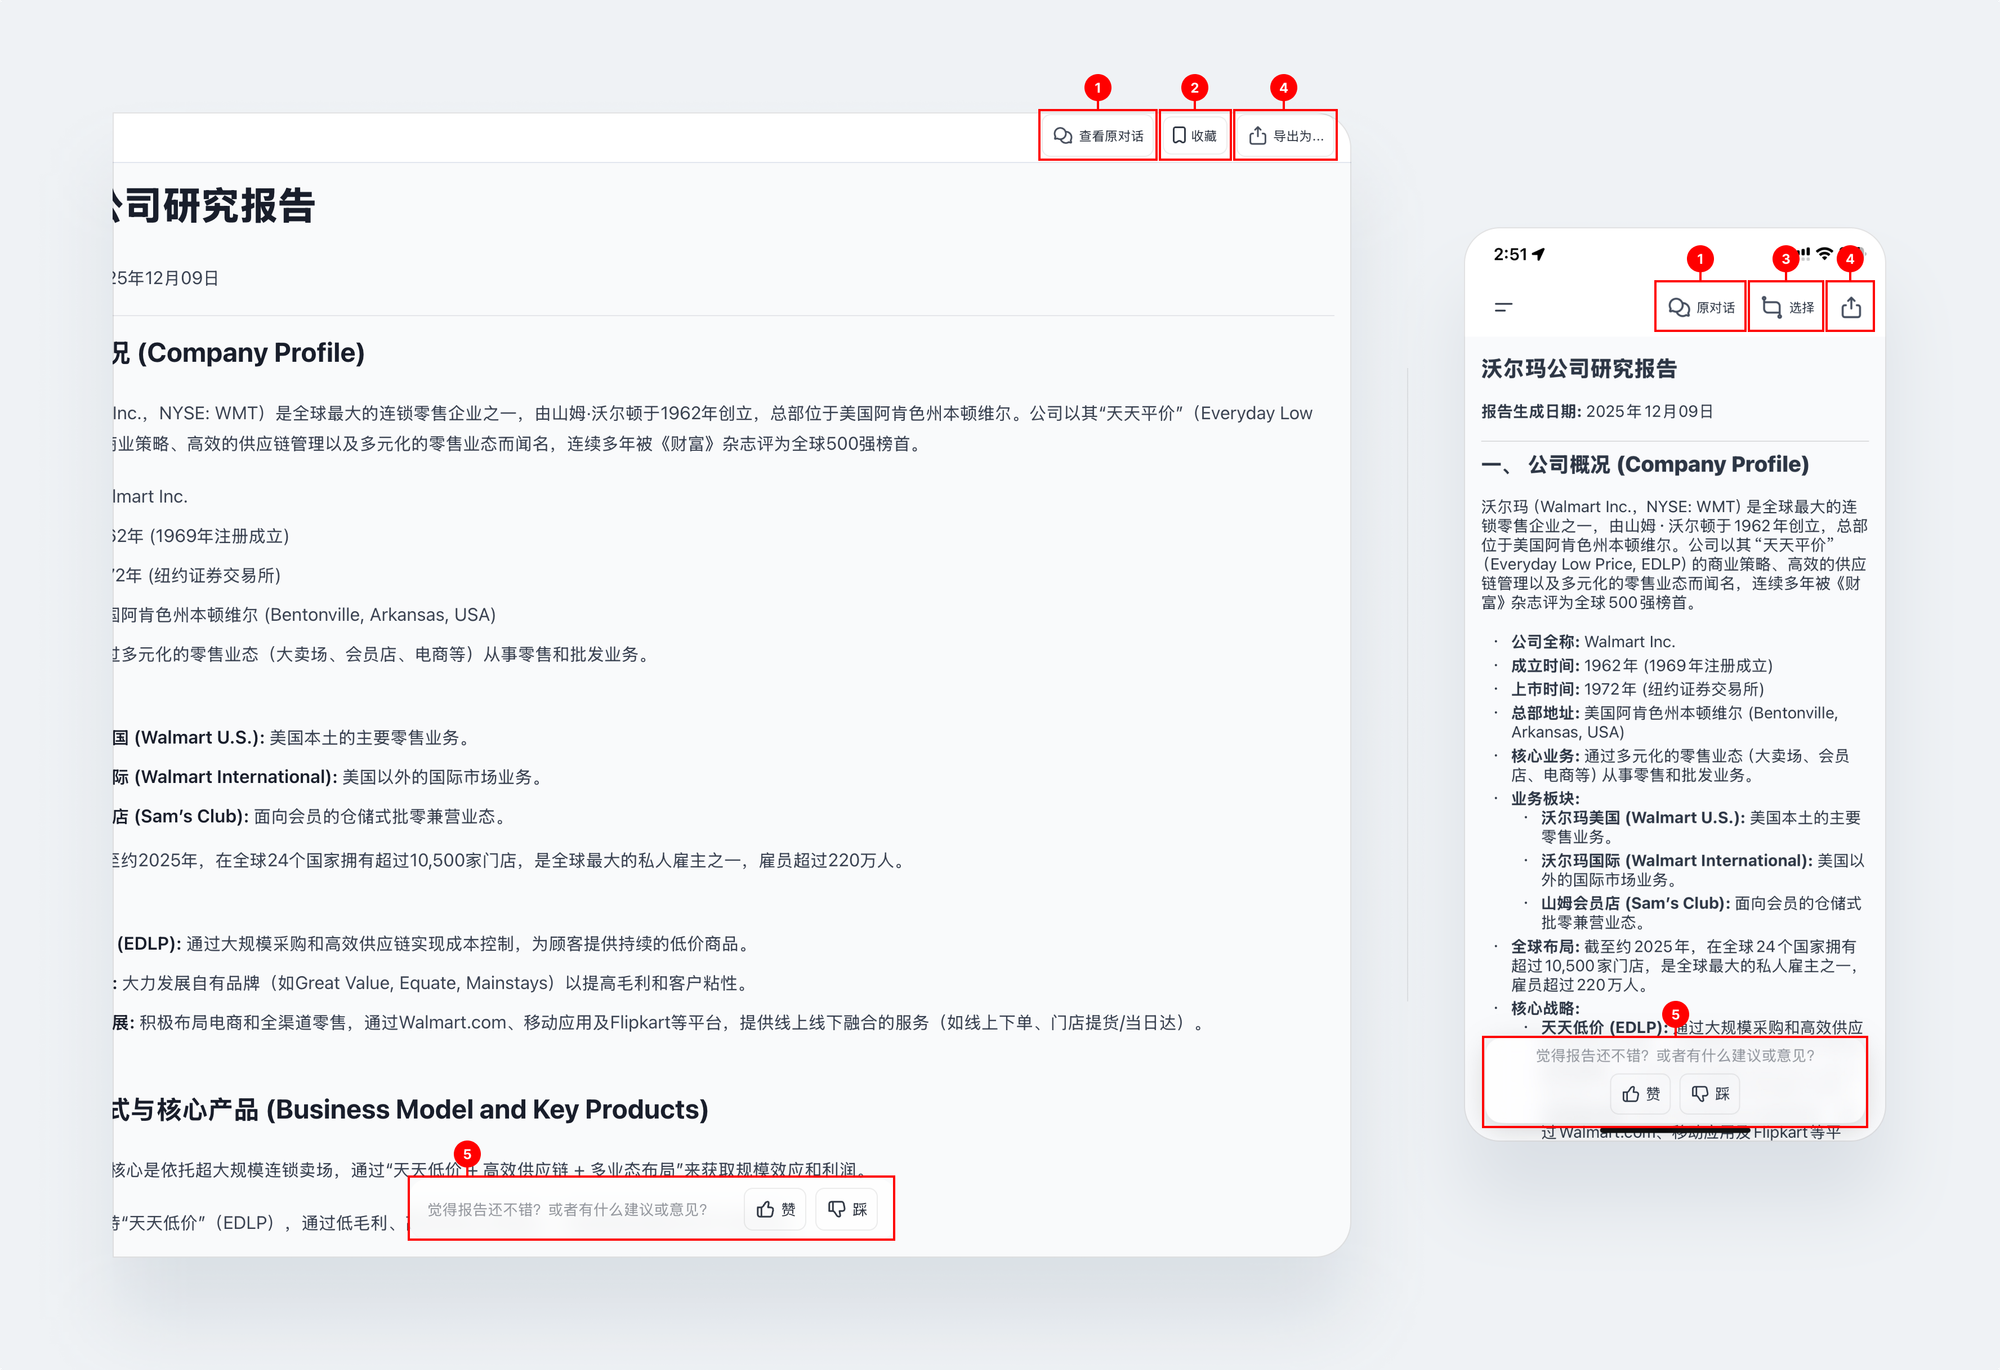Click the mobile bullet 成立时间: 1962年
This screenshot has height=1370, width=2000.
click(x=1642, y=666)
